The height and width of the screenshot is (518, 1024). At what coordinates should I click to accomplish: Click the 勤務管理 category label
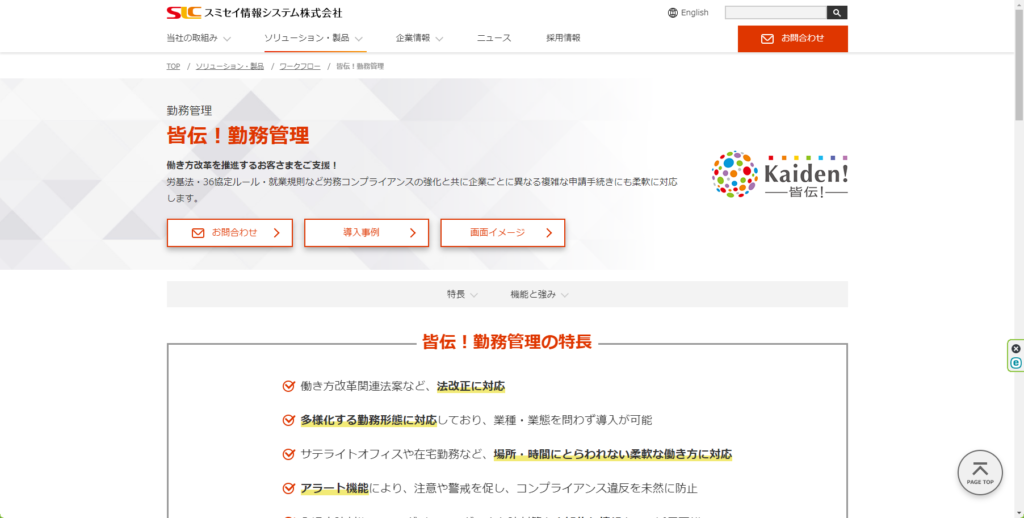coord(189,110)
